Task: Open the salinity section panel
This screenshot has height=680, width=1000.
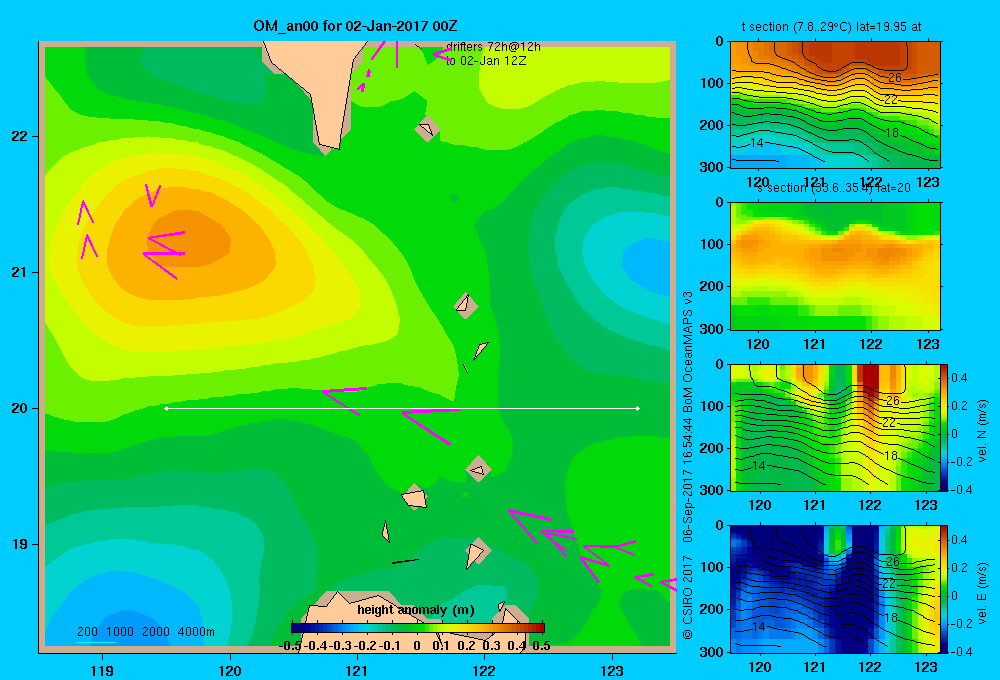Action: point(835,266)
